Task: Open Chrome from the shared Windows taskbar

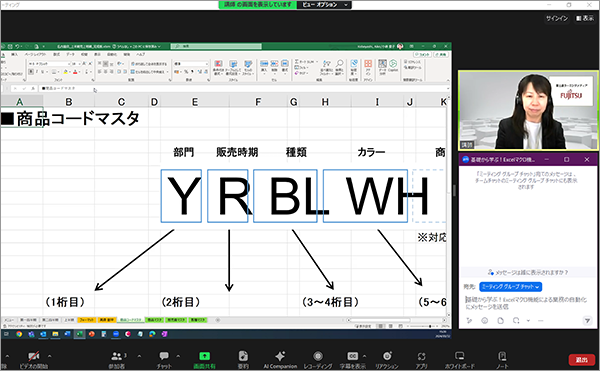Action: click(19, 334)
